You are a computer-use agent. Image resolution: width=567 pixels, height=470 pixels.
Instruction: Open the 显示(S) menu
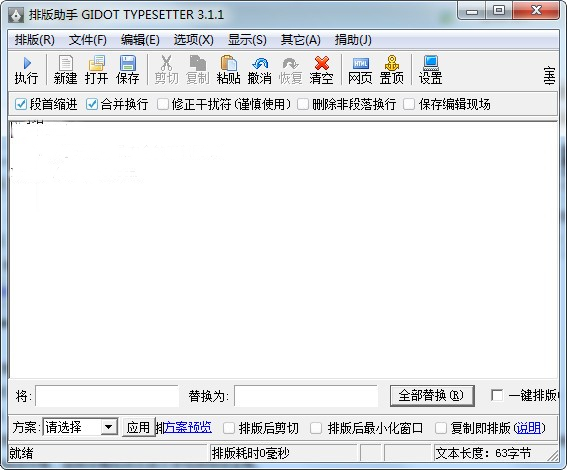(247, 40)
